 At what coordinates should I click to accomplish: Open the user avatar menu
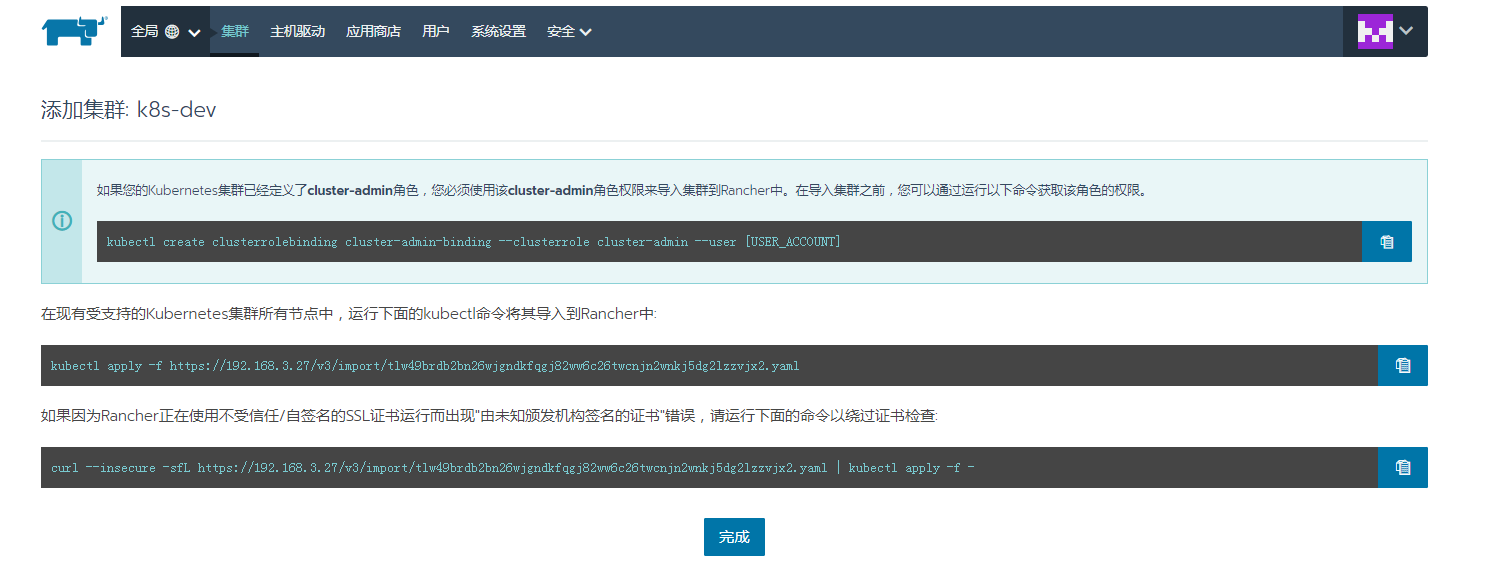1385,31
